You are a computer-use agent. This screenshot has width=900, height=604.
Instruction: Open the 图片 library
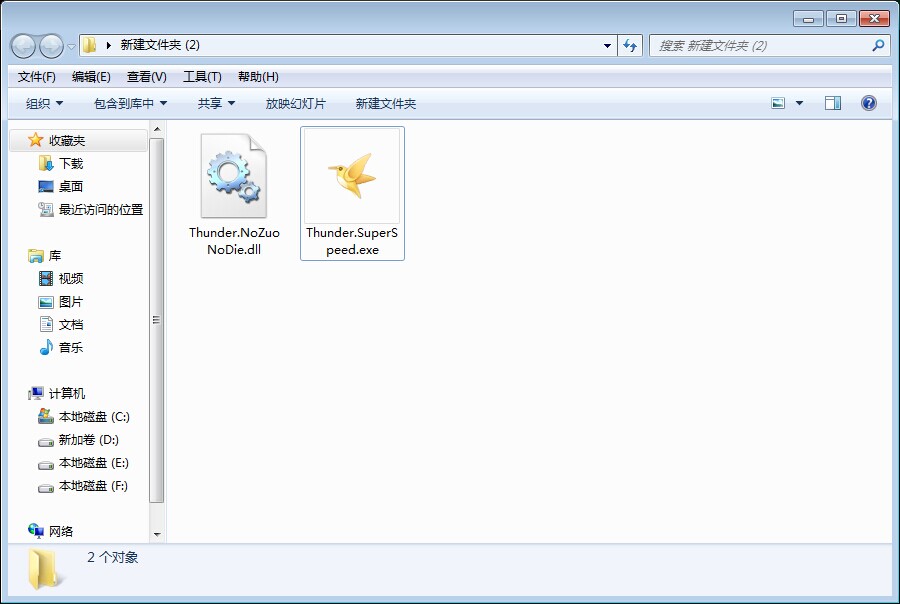71,301
